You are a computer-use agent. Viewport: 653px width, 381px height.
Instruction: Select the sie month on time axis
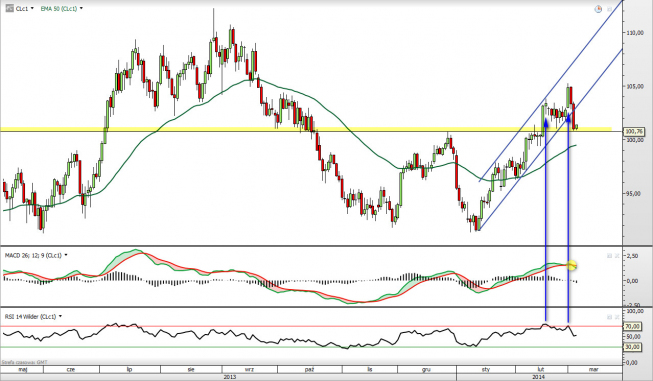coord(191,369)
